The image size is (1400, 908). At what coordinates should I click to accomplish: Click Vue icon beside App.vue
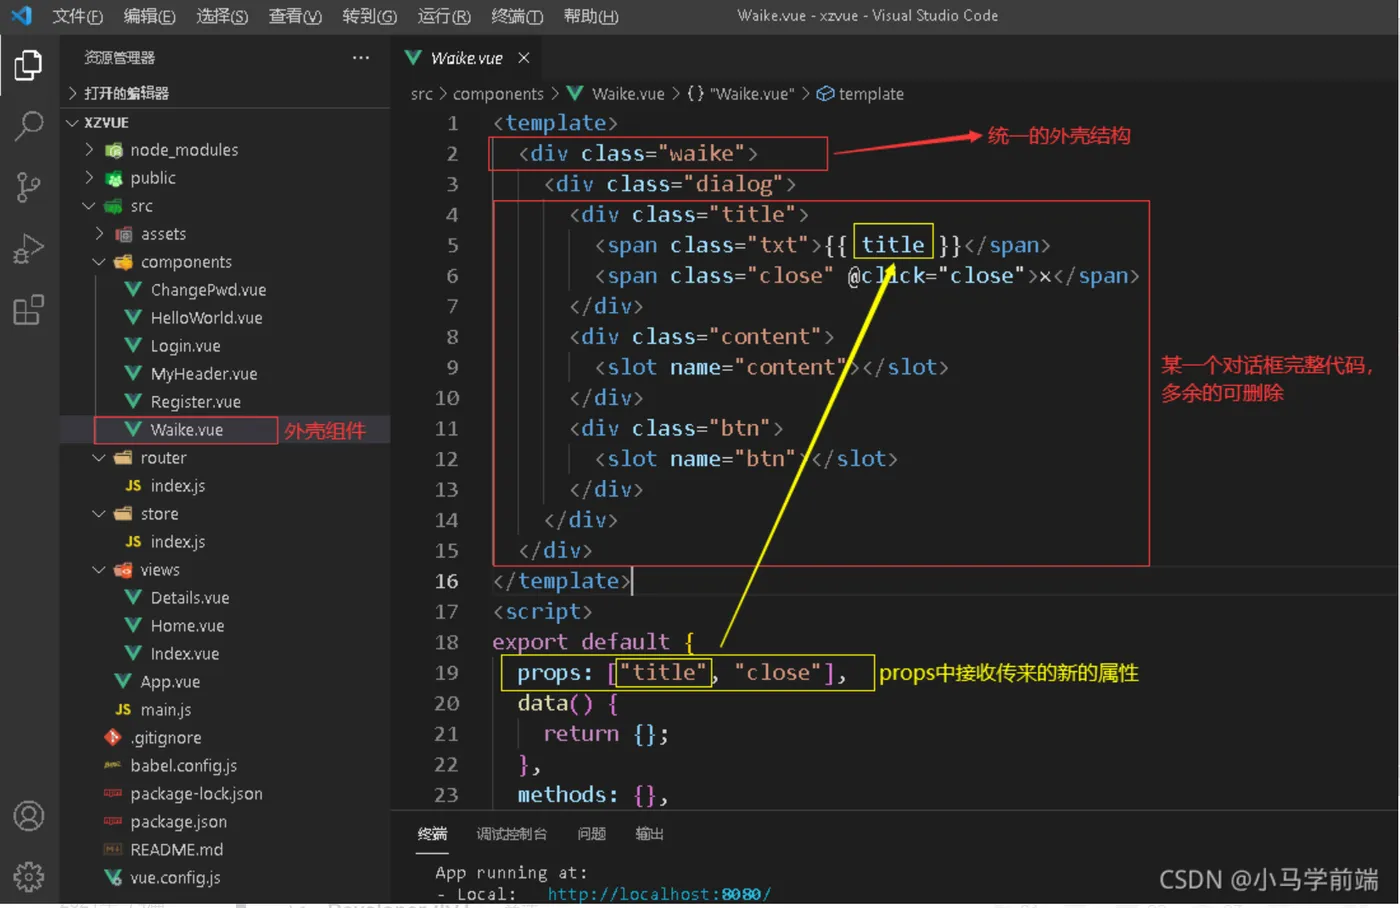click(x=123, y=681)
